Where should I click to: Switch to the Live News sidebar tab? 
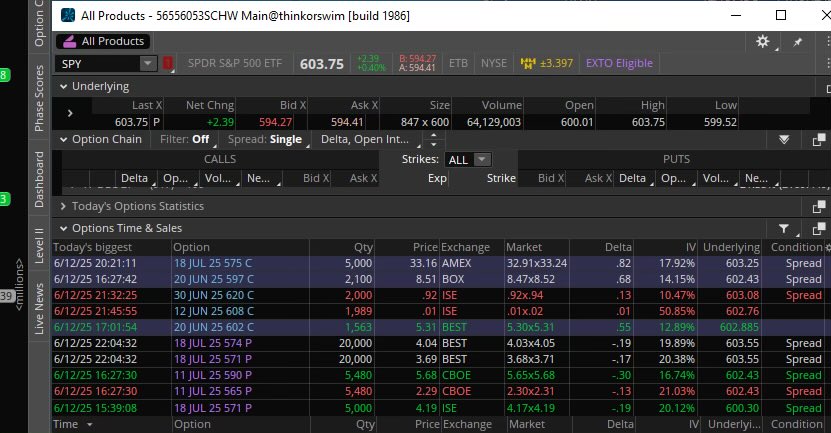tap(39, 308)
